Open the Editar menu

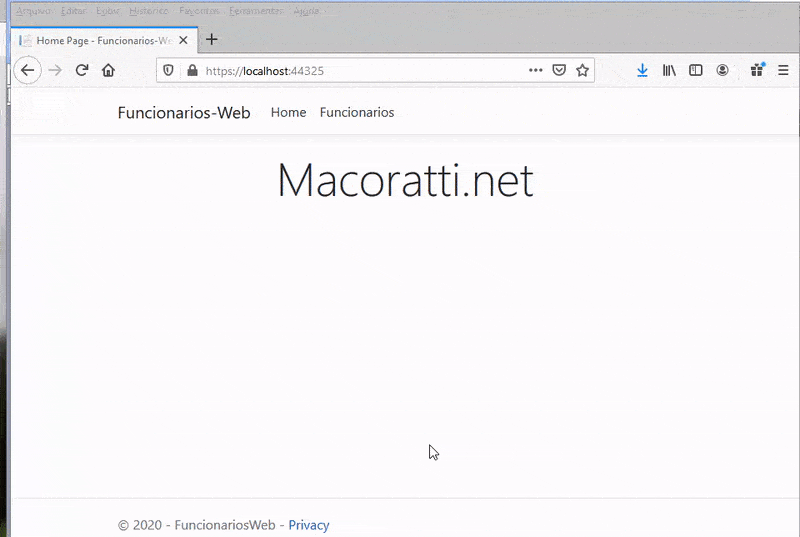pos(73,11)
